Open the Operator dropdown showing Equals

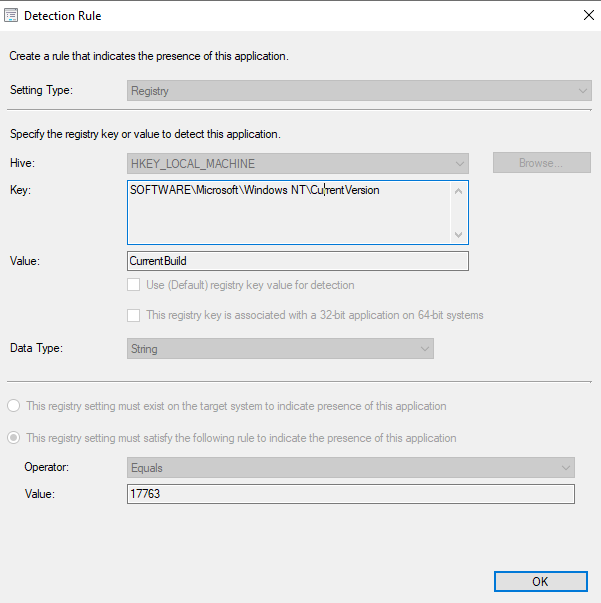coord(351,468)
